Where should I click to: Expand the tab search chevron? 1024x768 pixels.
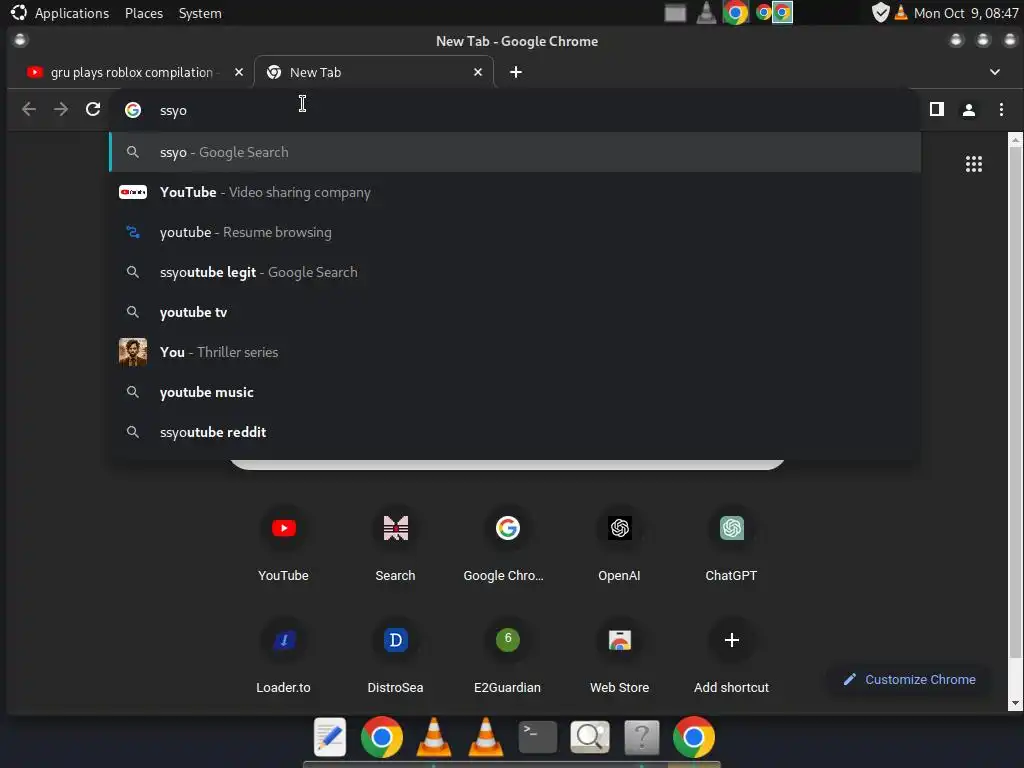[x=994, y=72]
